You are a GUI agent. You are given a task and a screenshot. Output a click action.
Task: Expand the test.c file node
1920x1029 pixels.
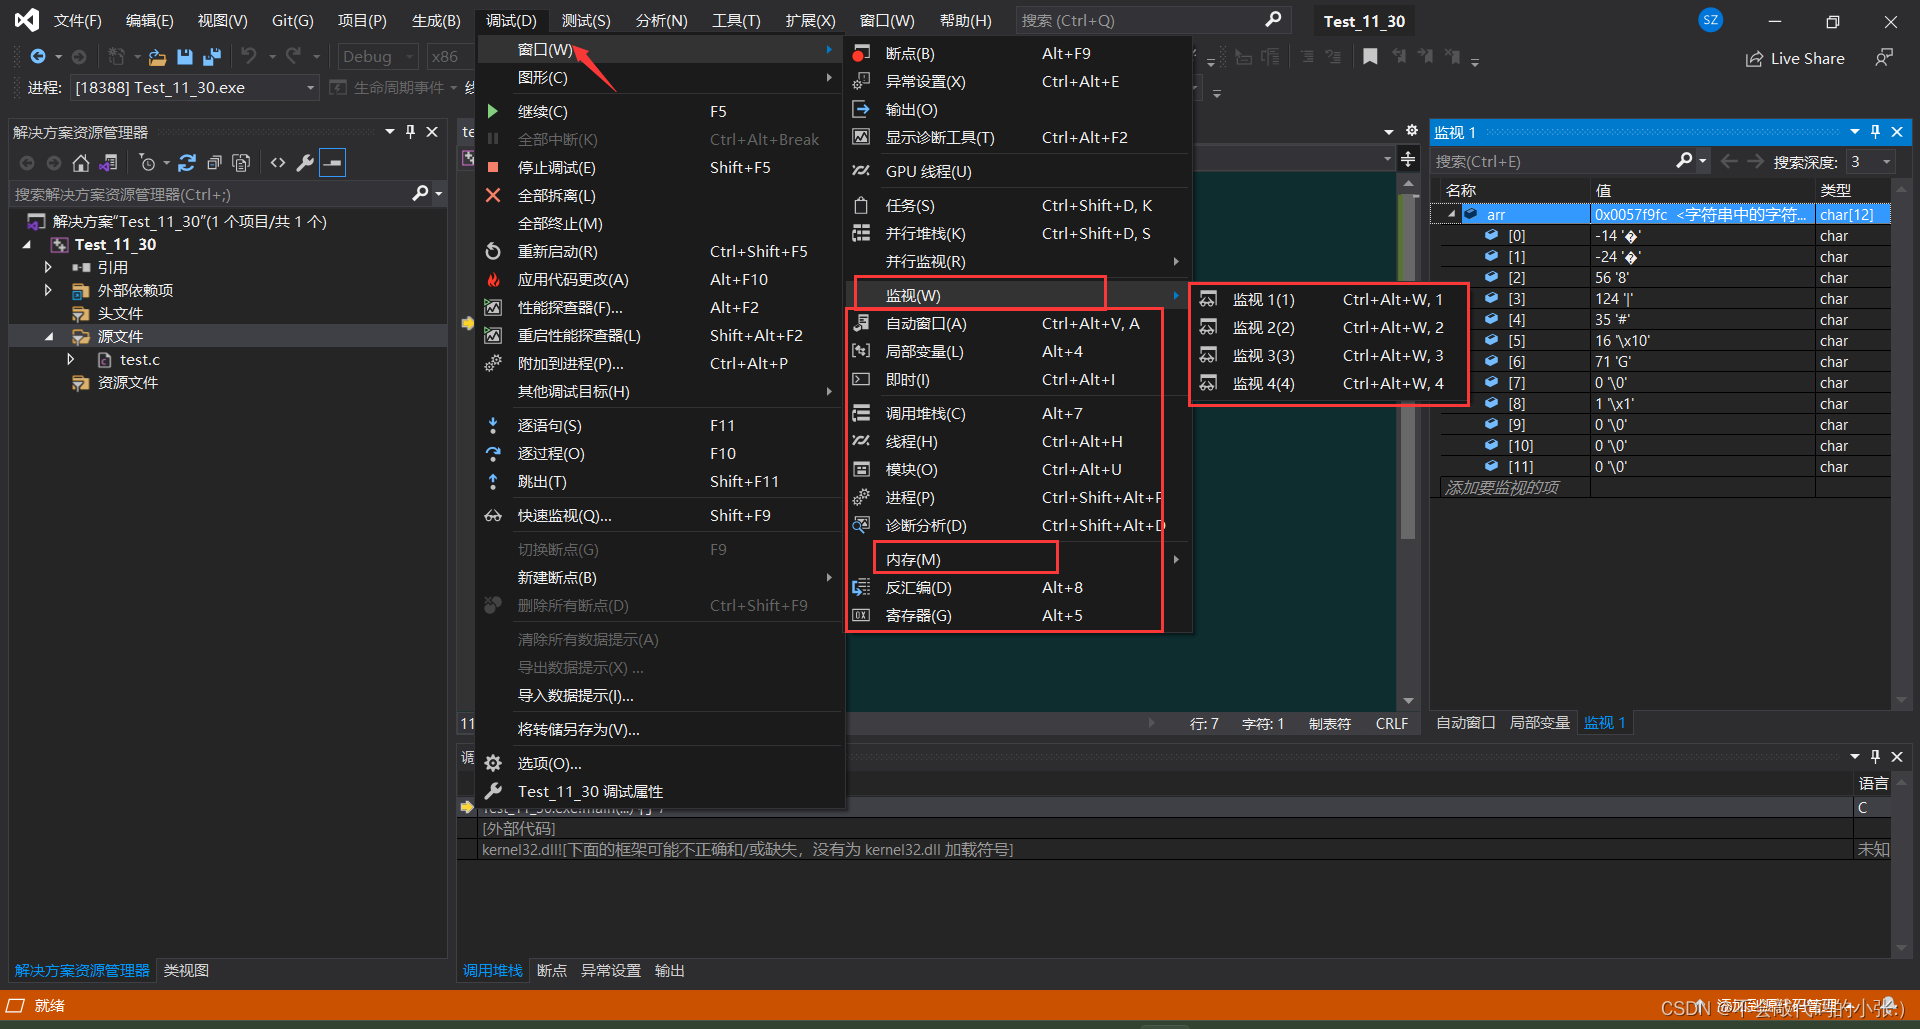pos(70,360)
